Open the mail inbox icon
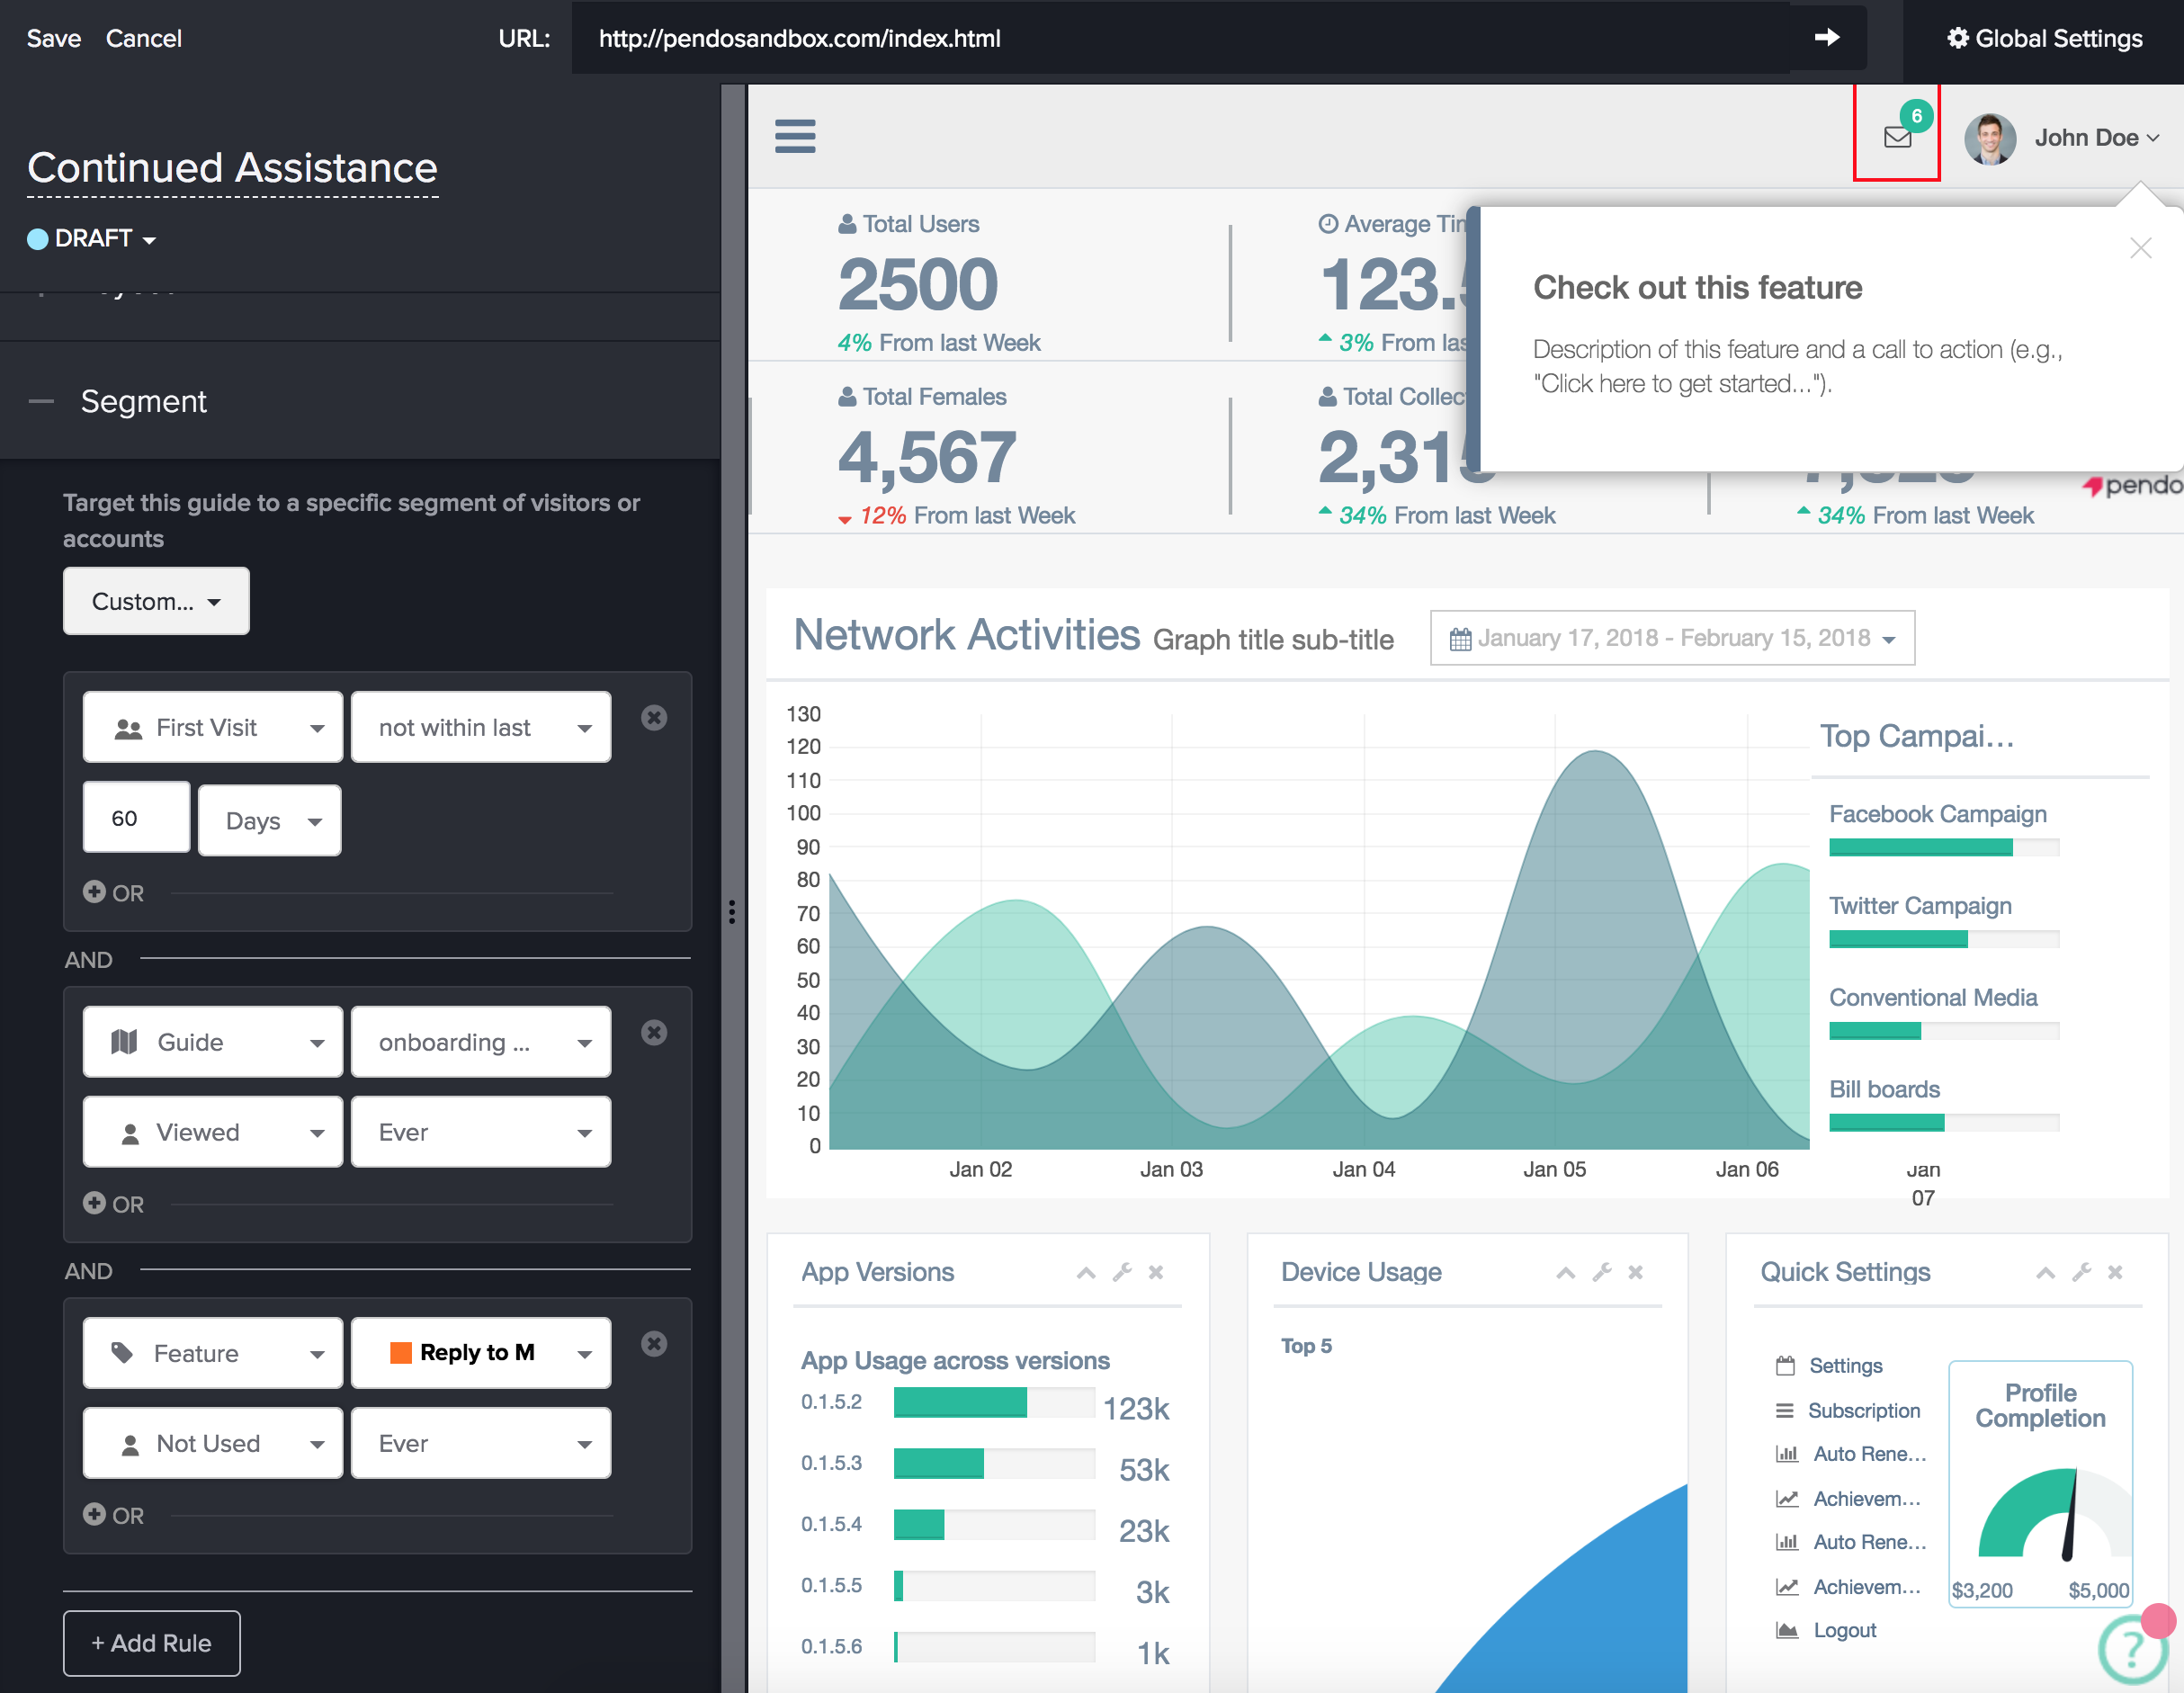 click(x=1896, y=137)
